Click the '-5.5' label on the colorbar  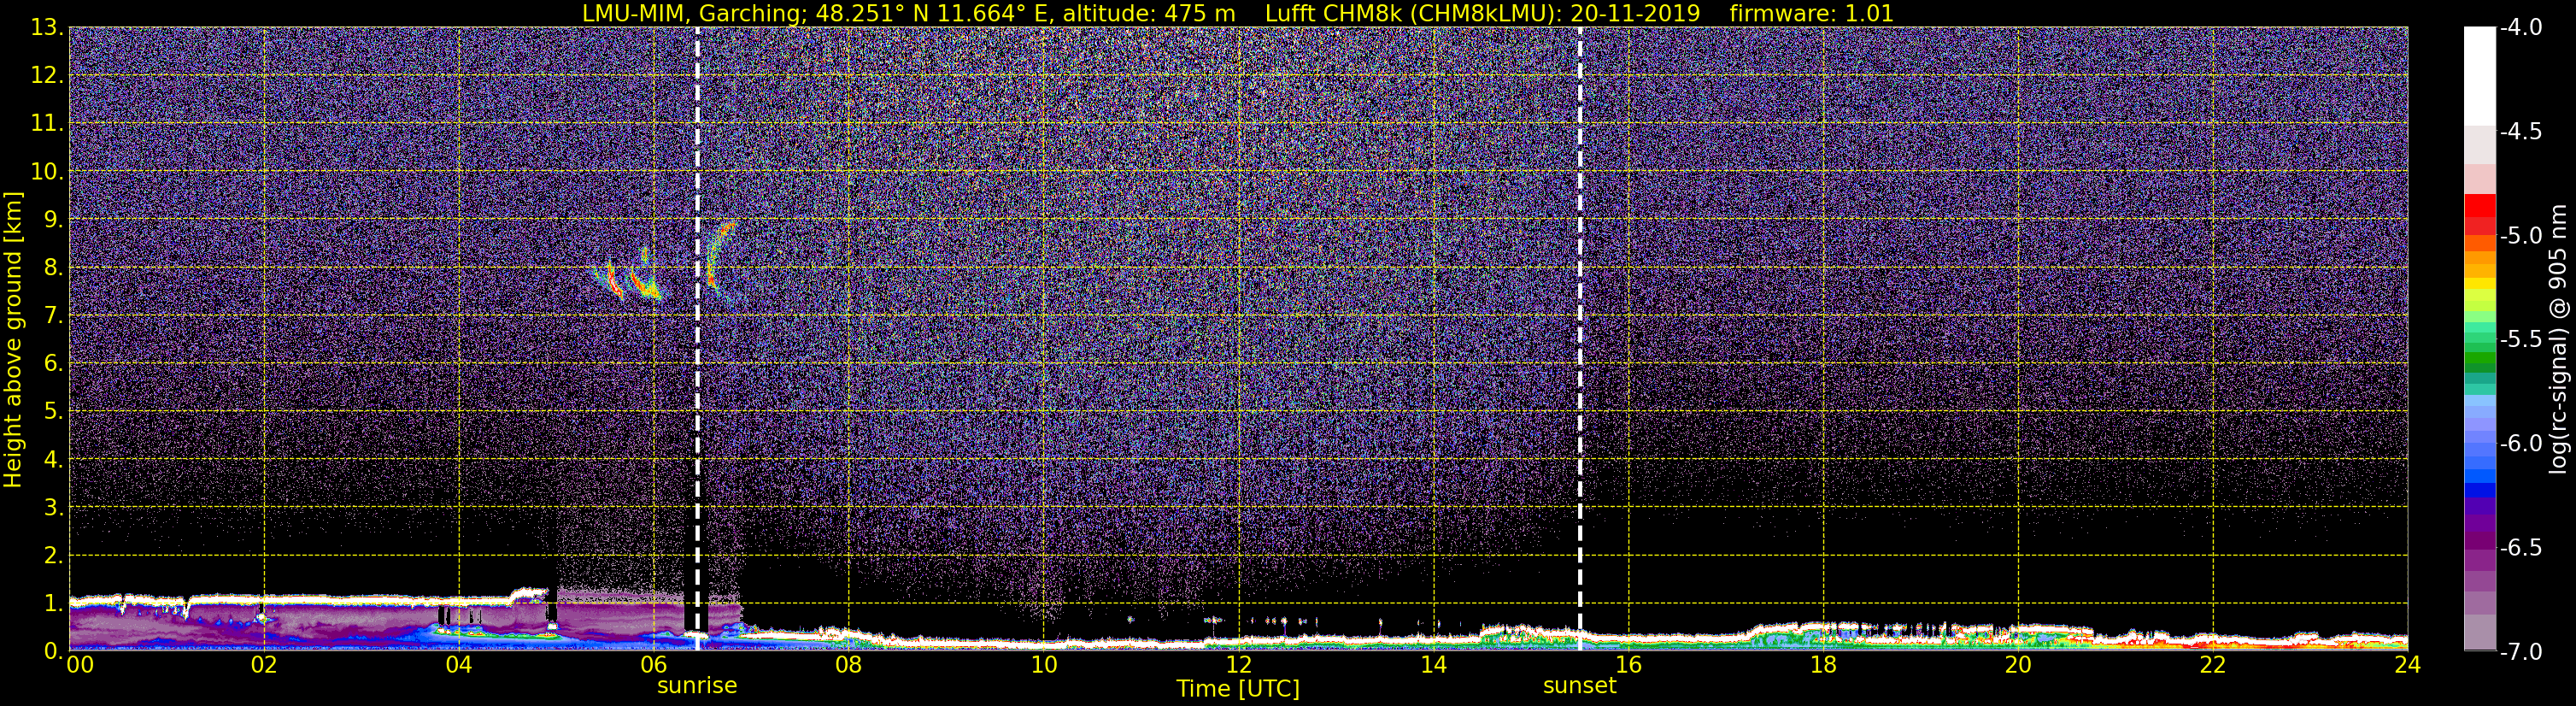(x=2520, y=340)
